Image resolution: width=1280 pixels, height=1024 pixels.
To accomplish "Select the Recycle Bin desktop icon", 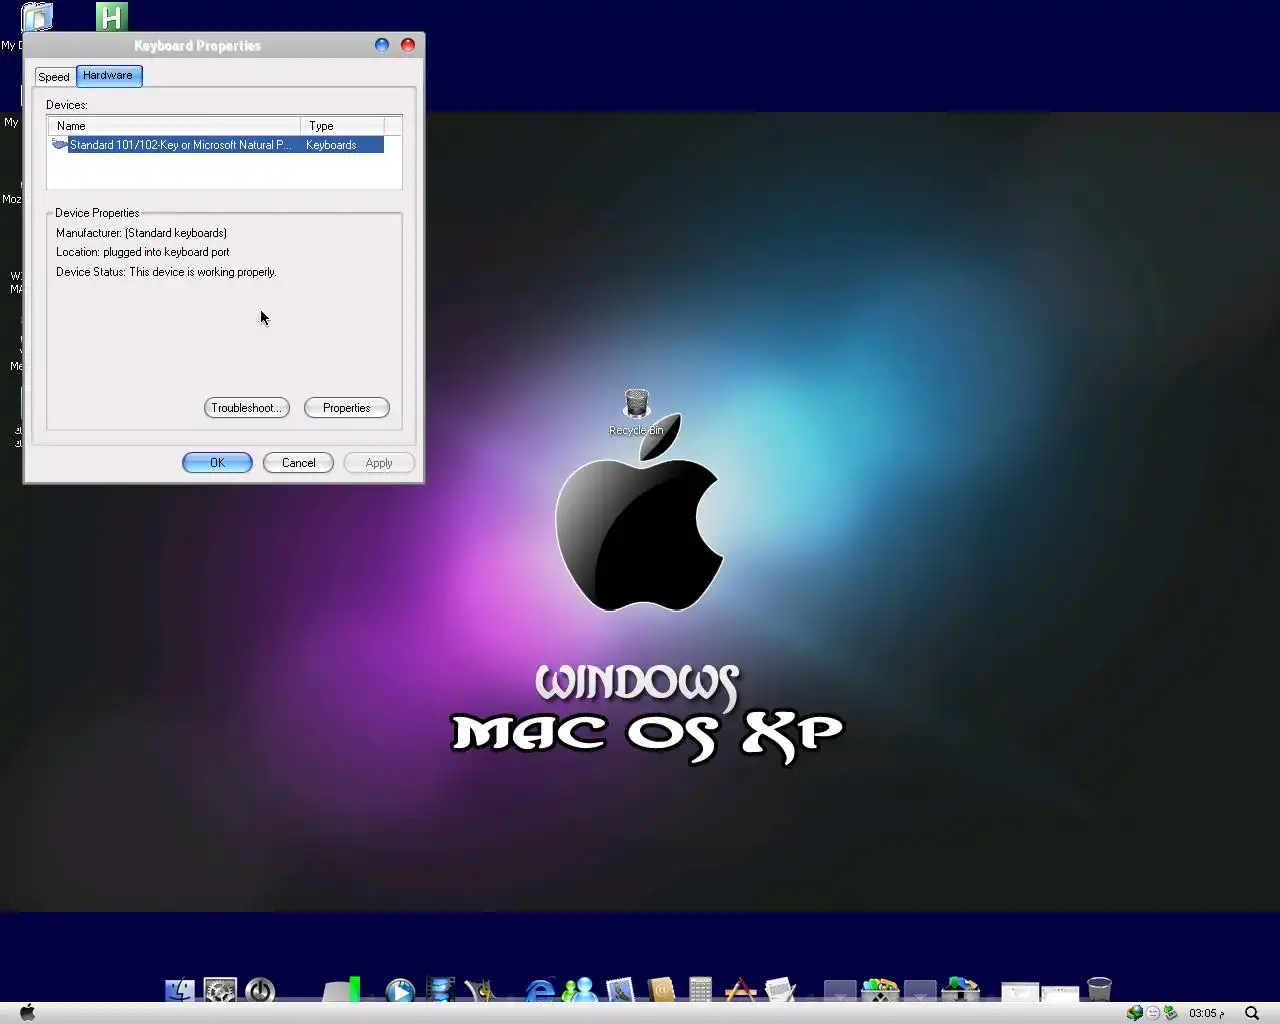I will pyautogui.click(x=637, y=412).
